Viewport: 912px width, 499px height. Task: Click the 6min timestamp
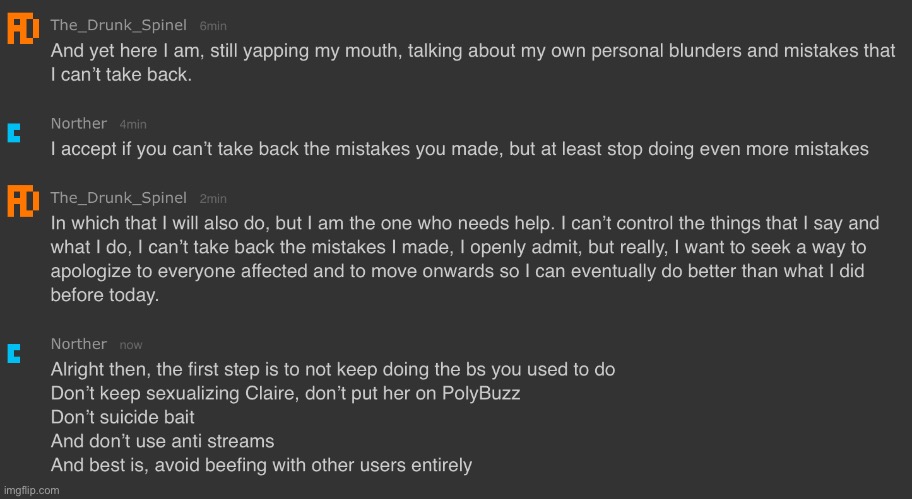[x=213, y=26]
